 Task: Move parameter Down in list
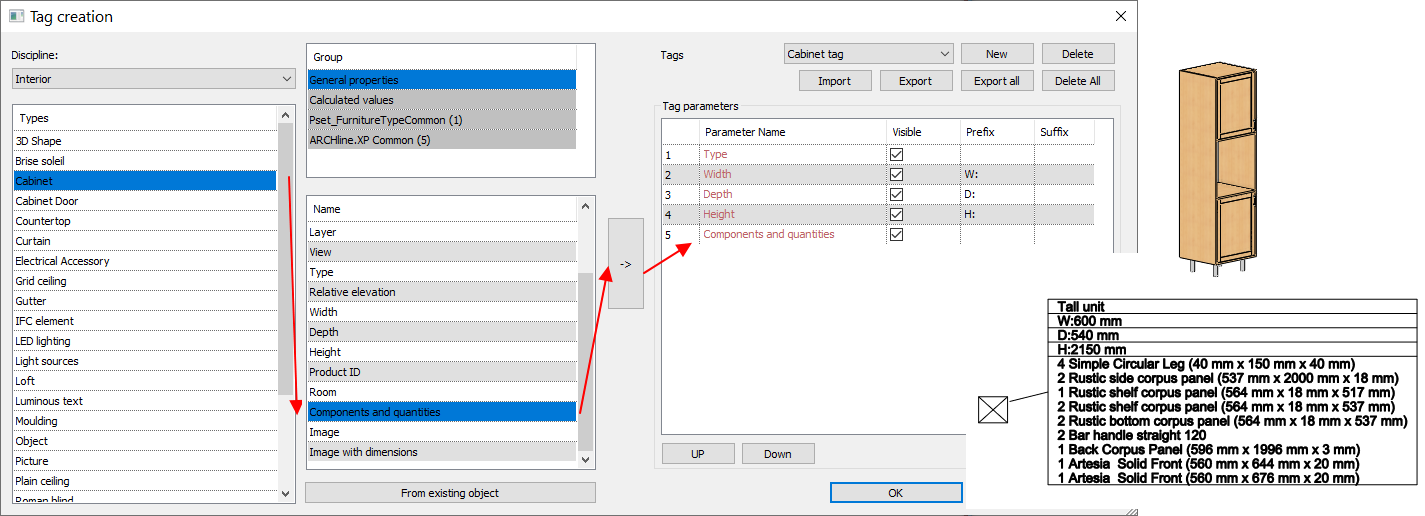(778, 453)
